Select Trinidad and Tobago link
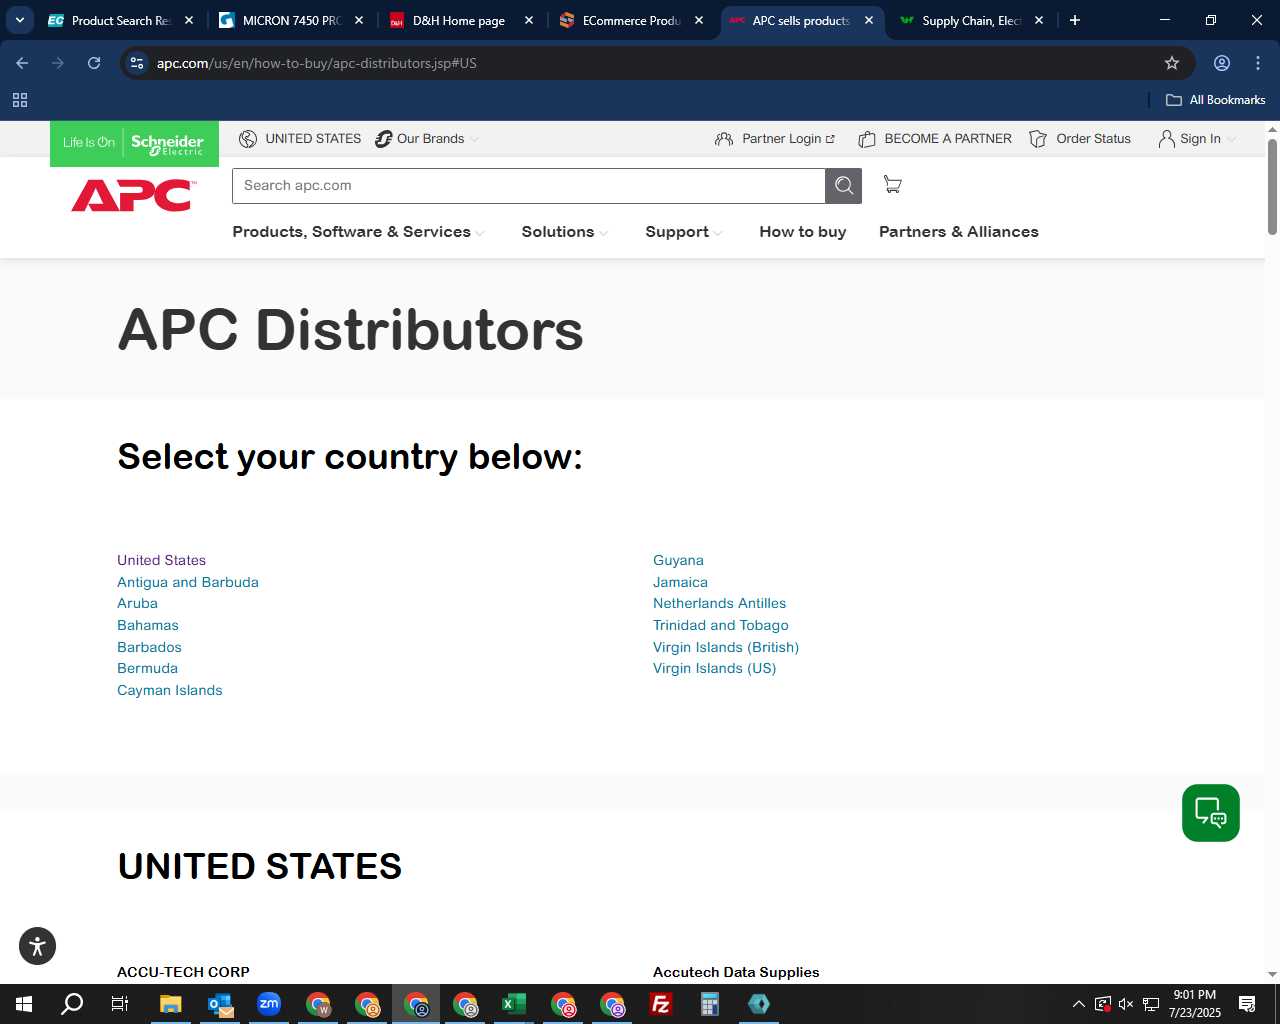This screenshot has width=1280, height=1024. [x=721, y=625]
